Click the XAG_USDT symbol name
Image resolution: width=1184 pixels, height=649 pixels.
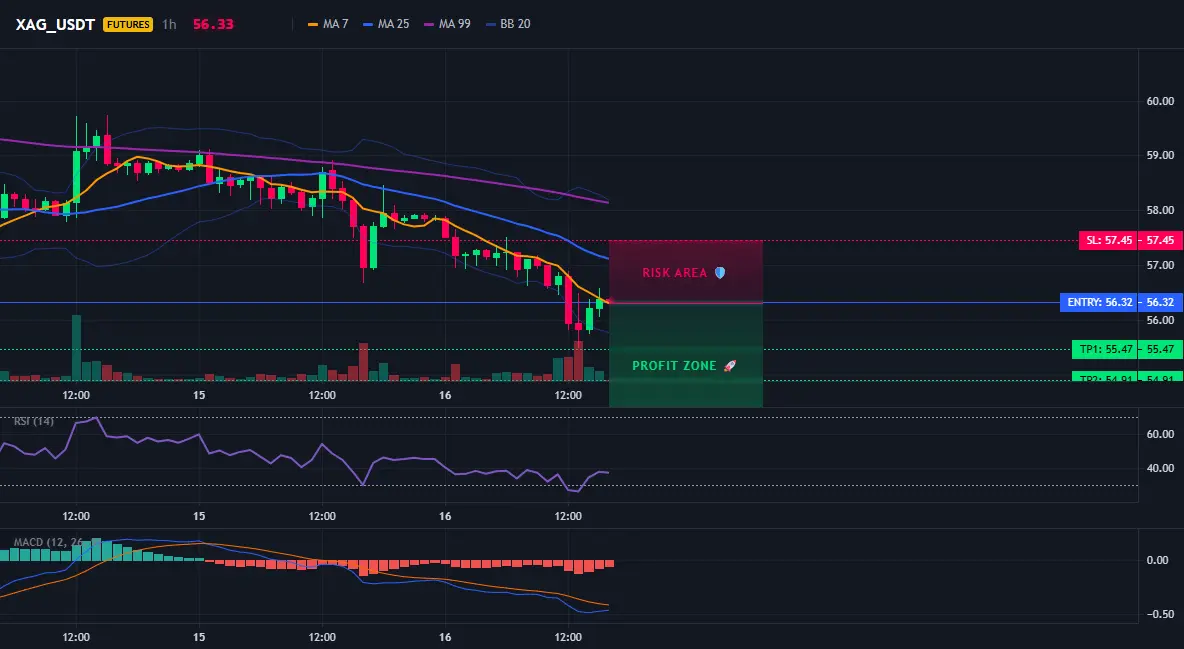pyautogui.click(x=55, y=24)
